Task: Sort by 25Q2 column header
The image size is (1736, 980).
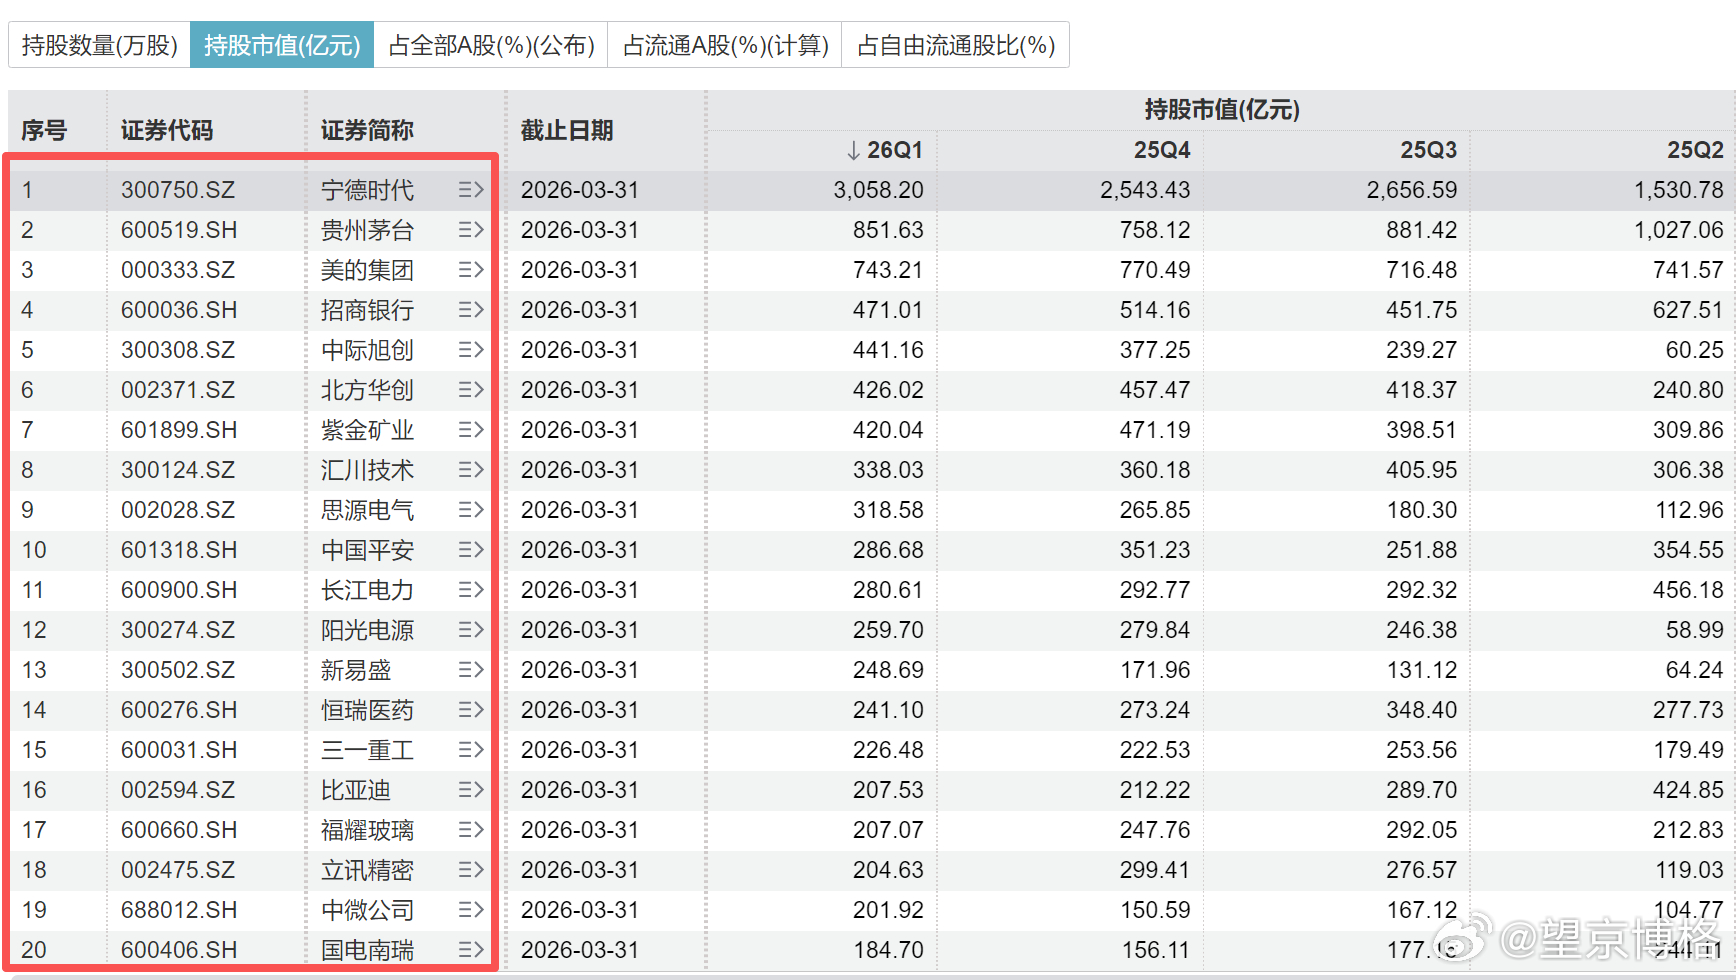Action: coord(1695,150)
